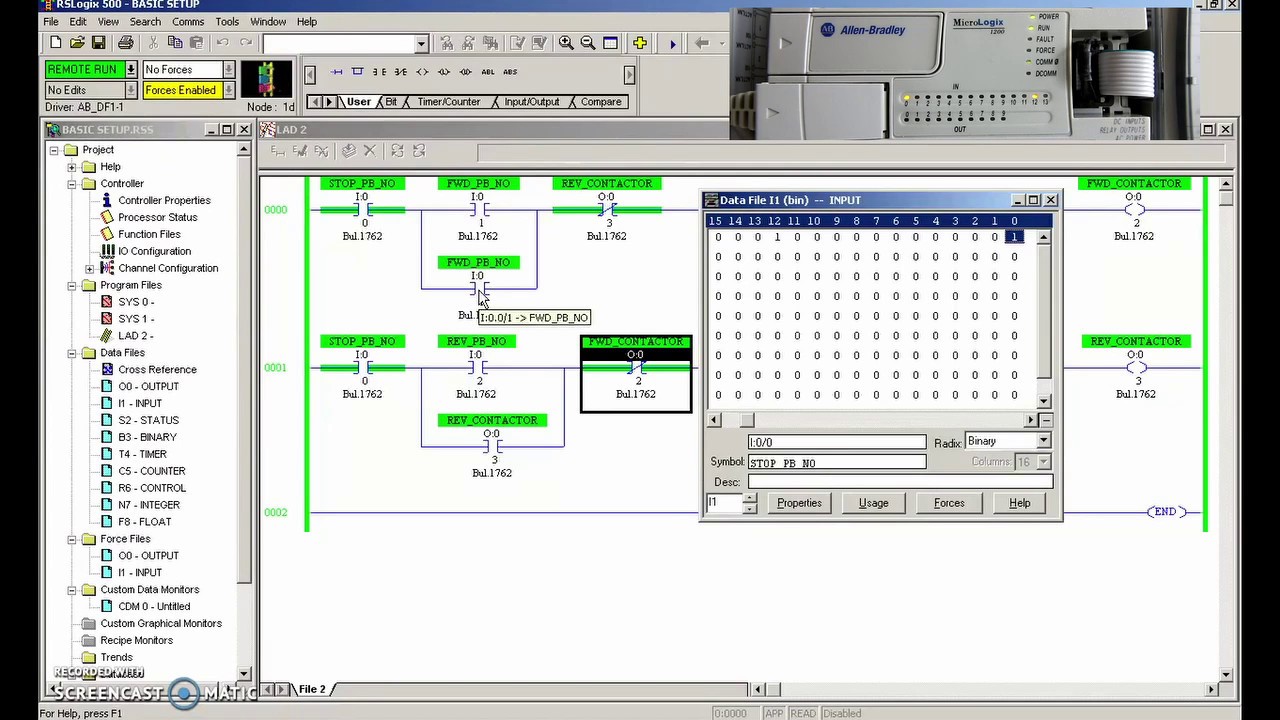
Task: Click the Zoom Out magnifier icon
Action: tap(588, 43)
